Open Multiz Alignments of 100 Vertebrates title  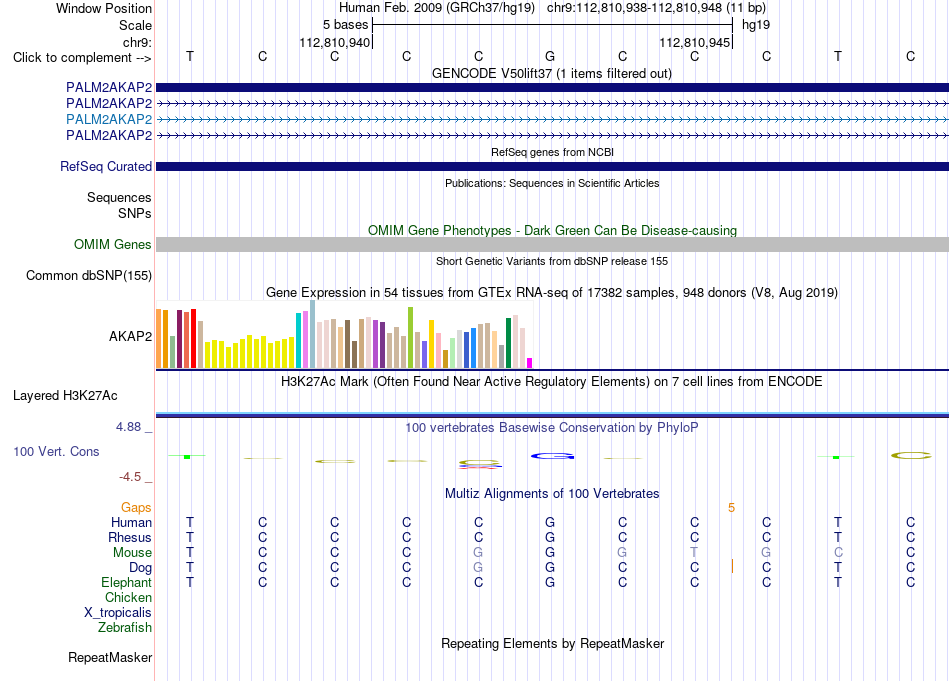click(552, 494)
